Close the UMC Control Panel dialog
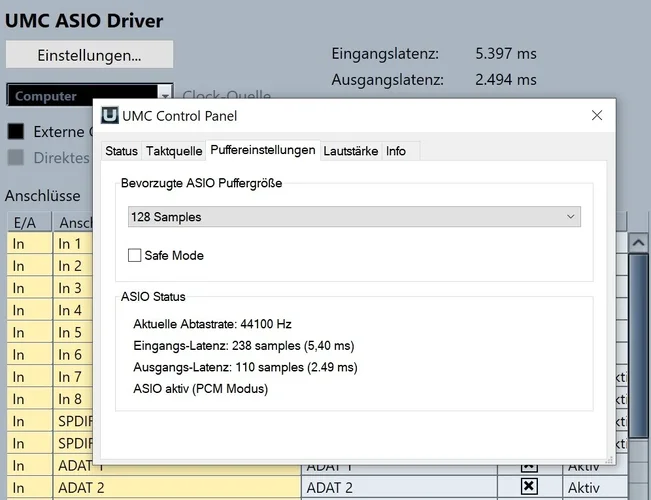Screen dimensions: 651x500 click(x=597, y=115)
